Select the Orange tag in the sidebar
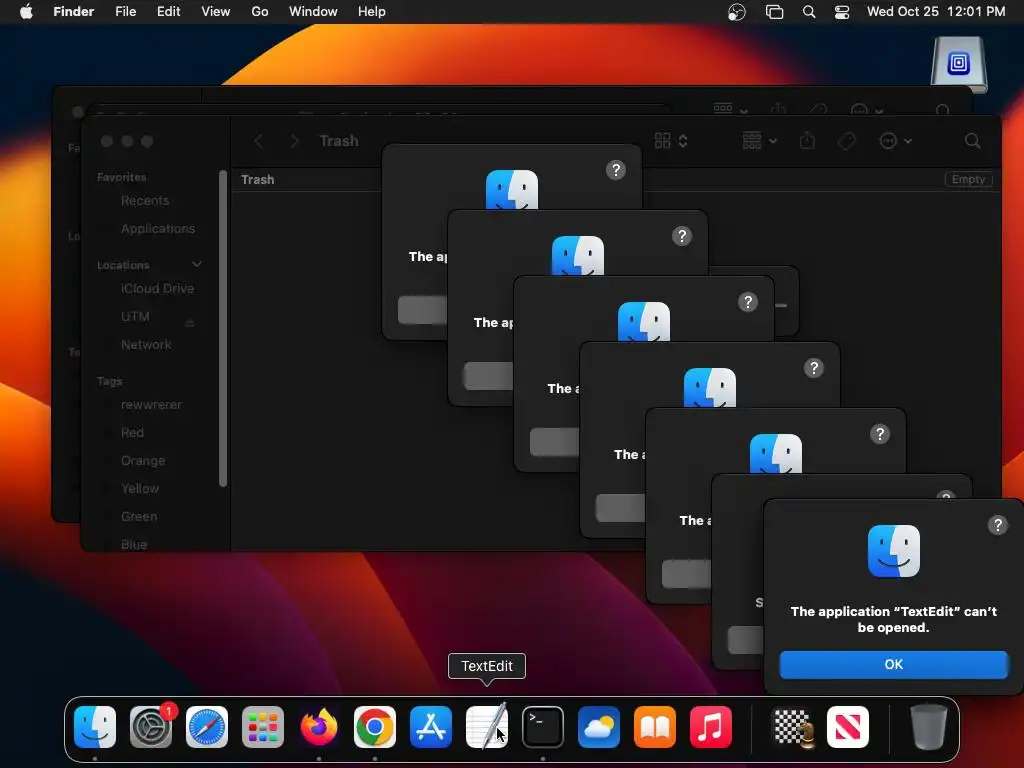This screenshot has height=768, width=1024. coord(142,460)
